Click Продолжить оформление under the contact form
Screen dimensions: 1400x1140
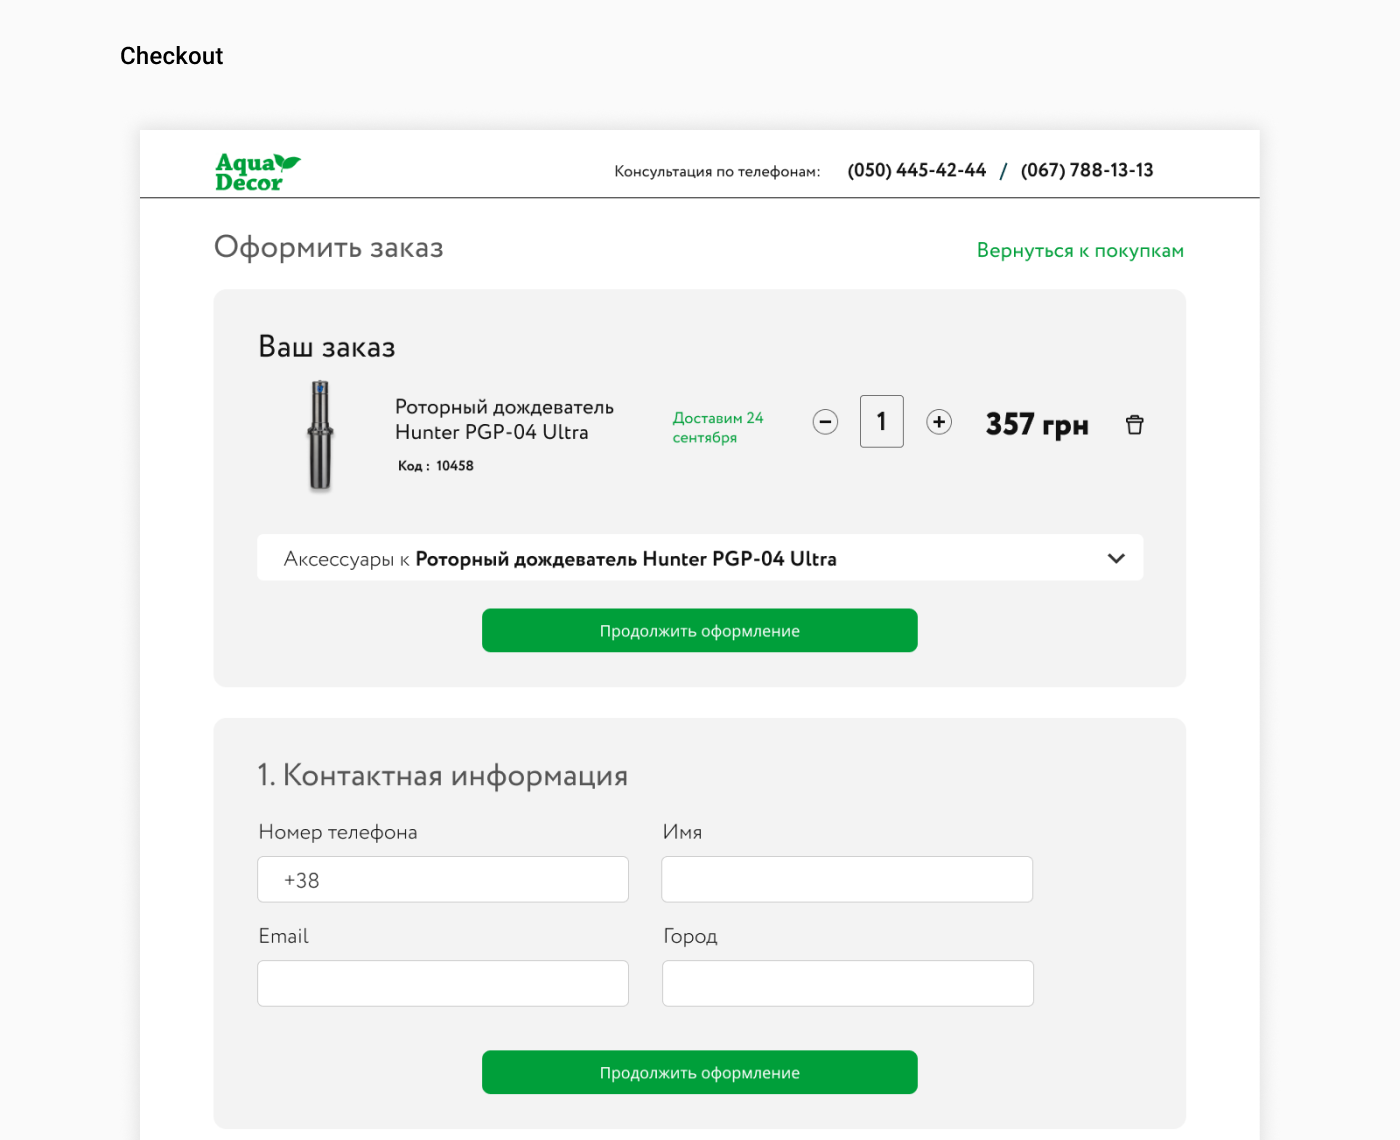coord(700,1072)
